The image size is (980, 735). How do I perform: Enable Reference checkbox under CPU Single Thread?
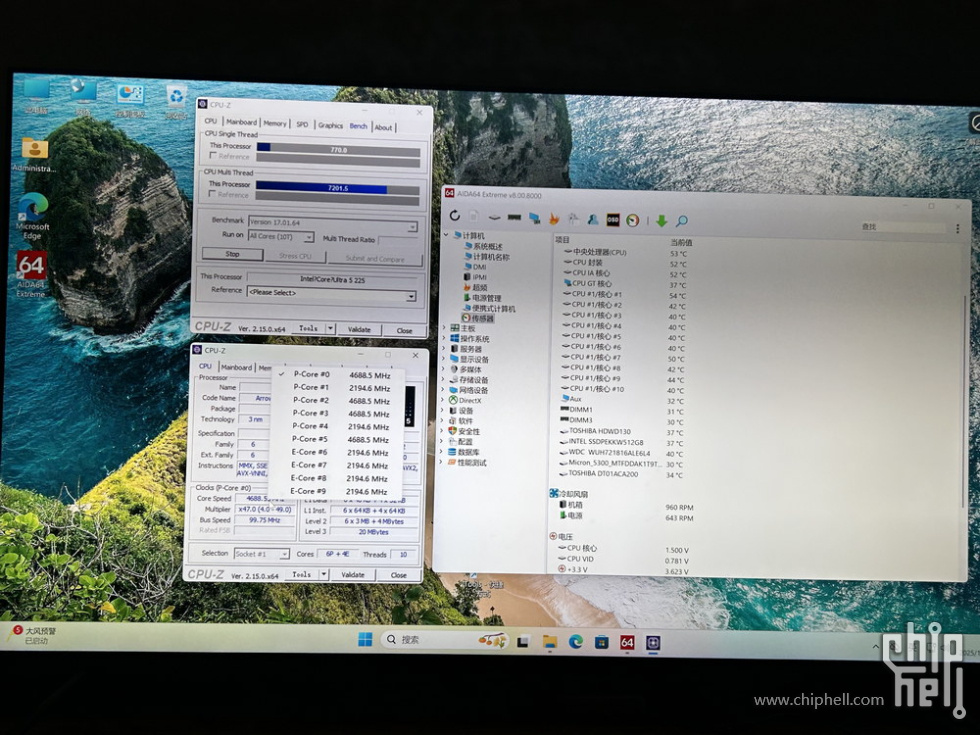click(x=212, y=156)
